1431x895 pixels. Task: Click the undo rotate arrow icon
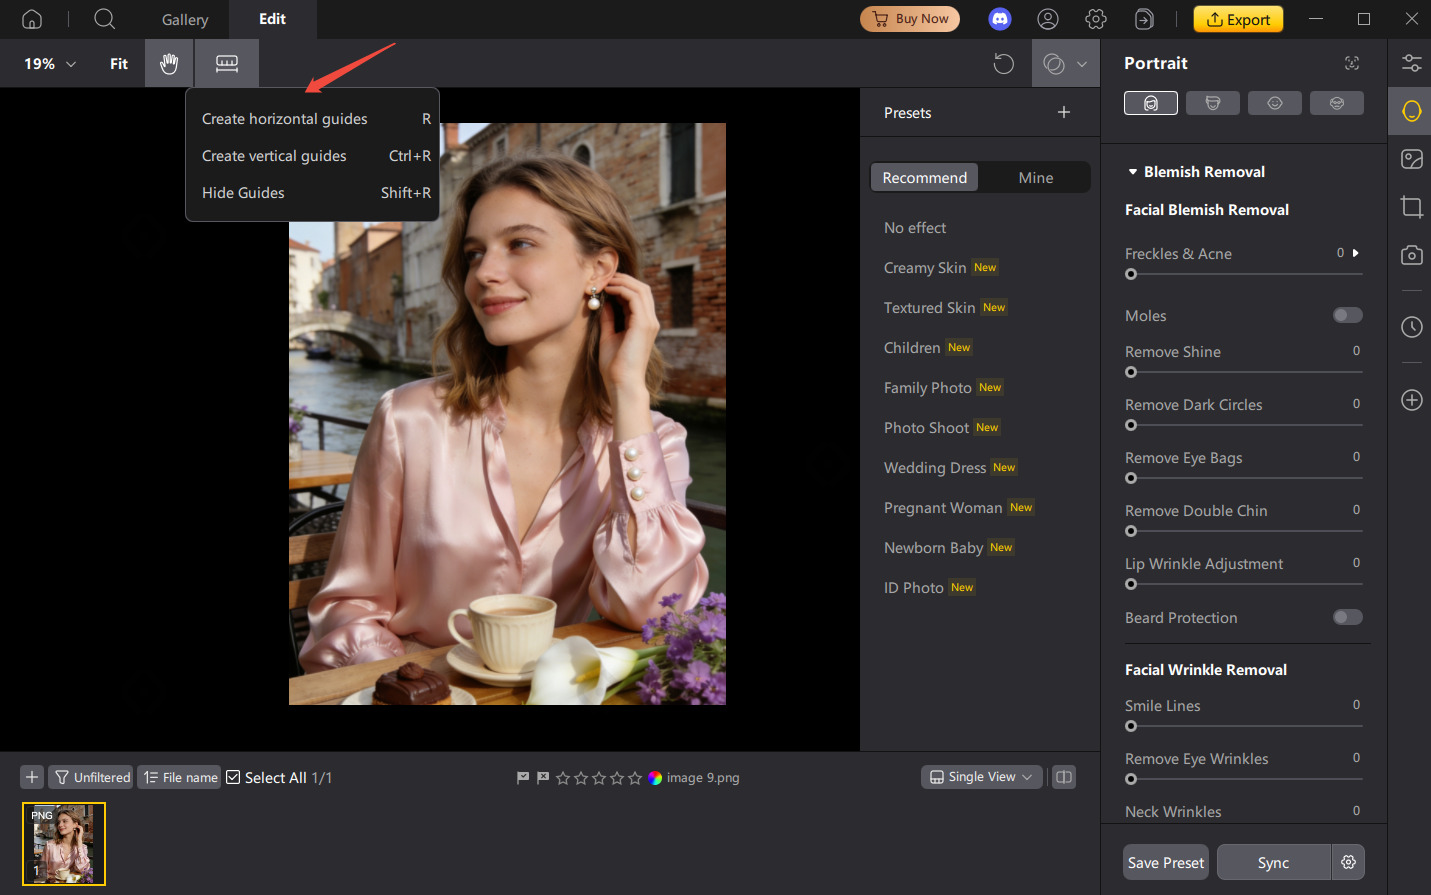1003,64
